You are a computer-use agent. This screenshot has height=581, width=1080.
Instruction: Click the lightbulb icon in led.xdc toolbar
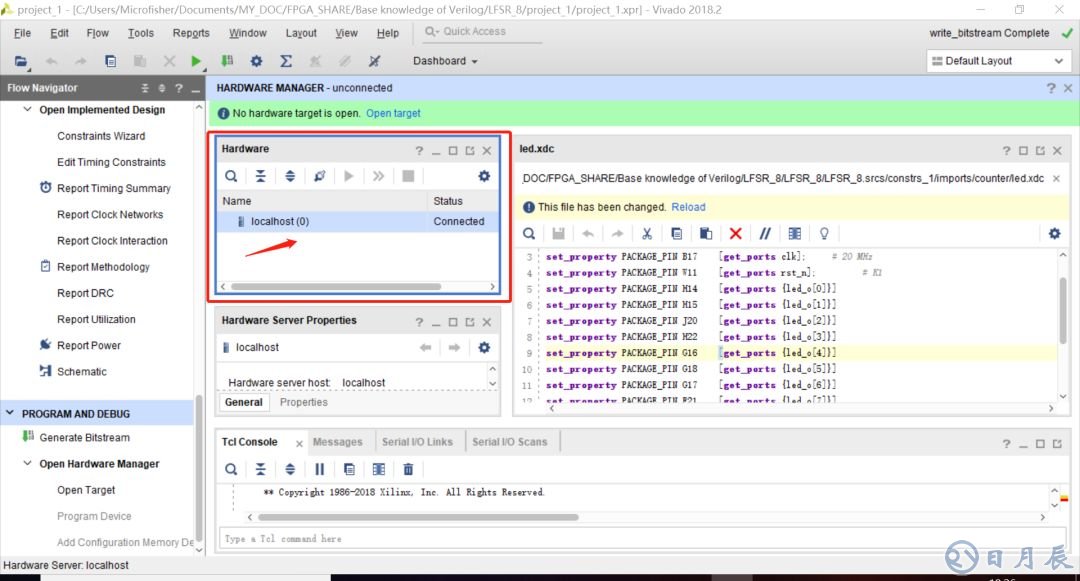(824, 233)
